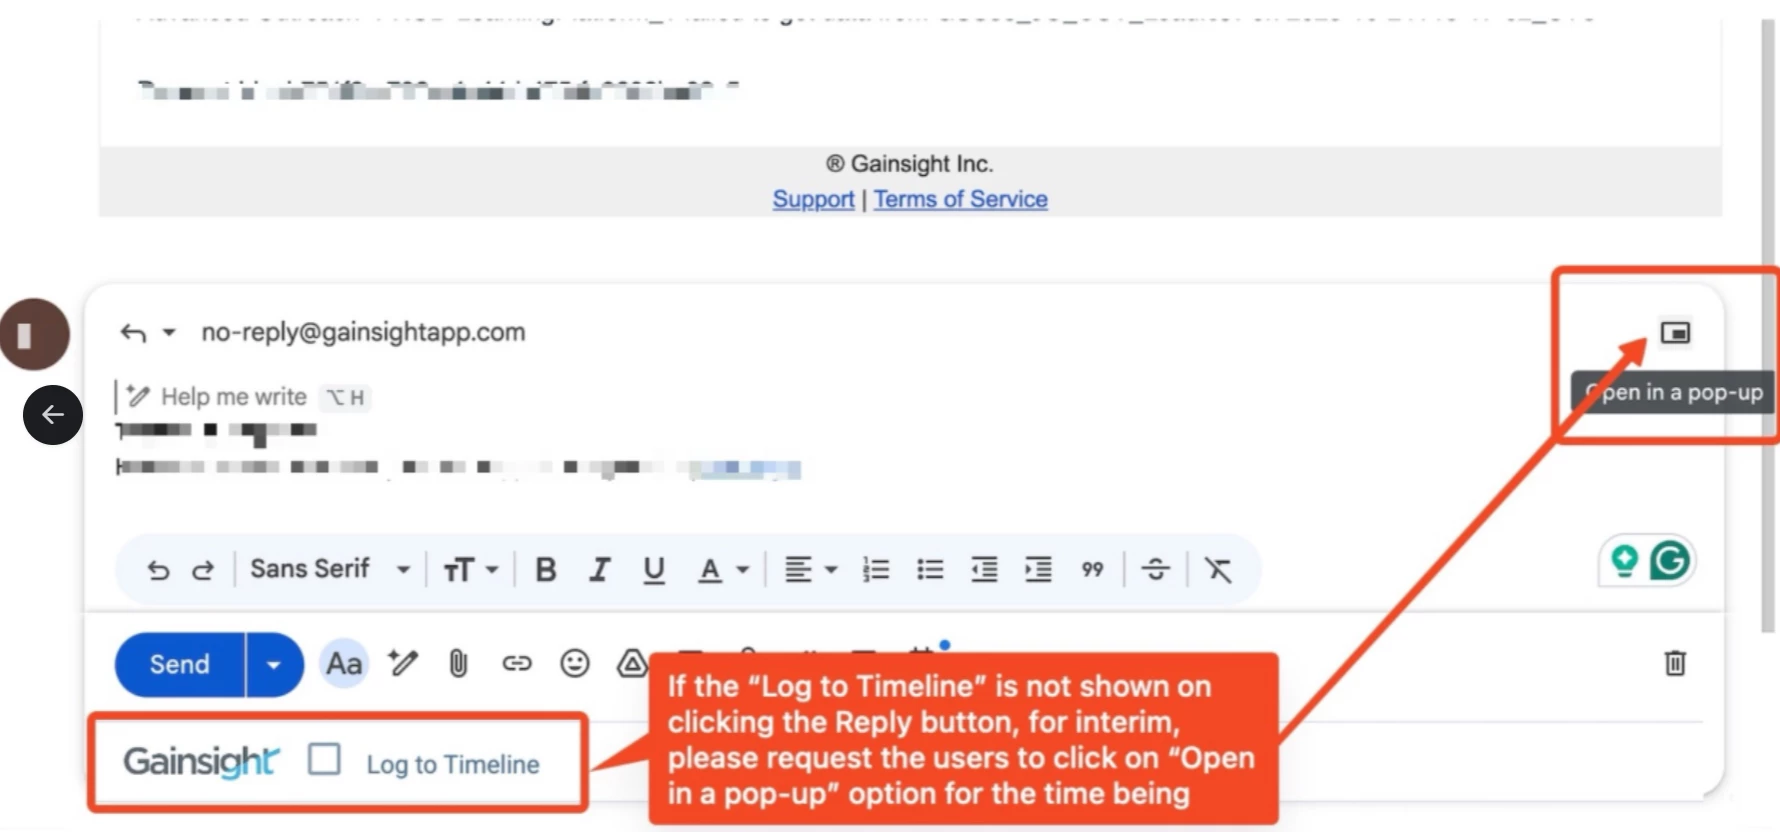Click the green lightbulb suggestion icon
Viewport: 1780px width, 832px height.
[1625, 561]
